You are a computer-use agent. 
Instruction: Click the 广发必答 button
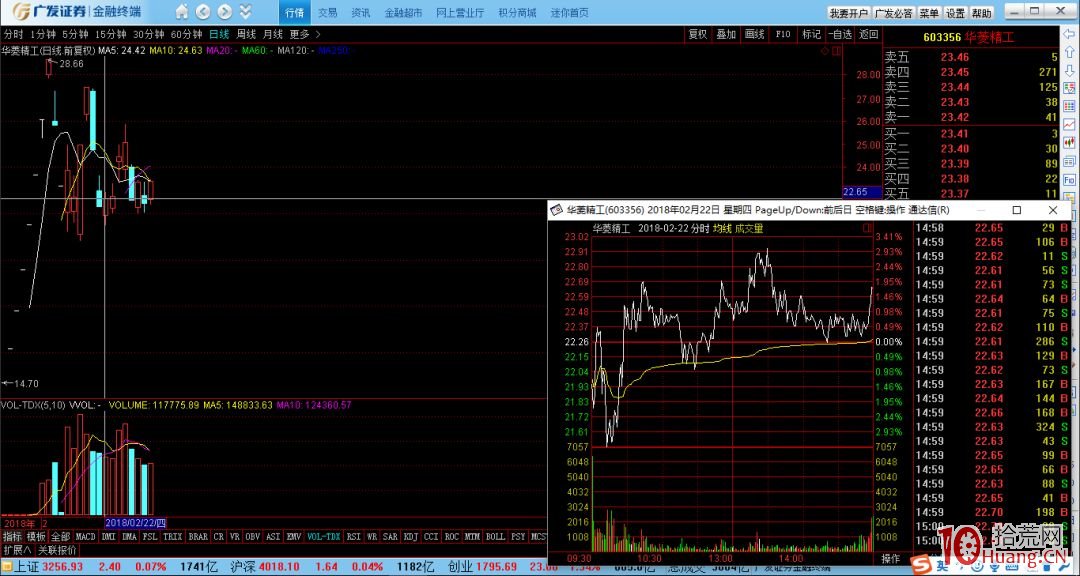click(x=894, y=13)
